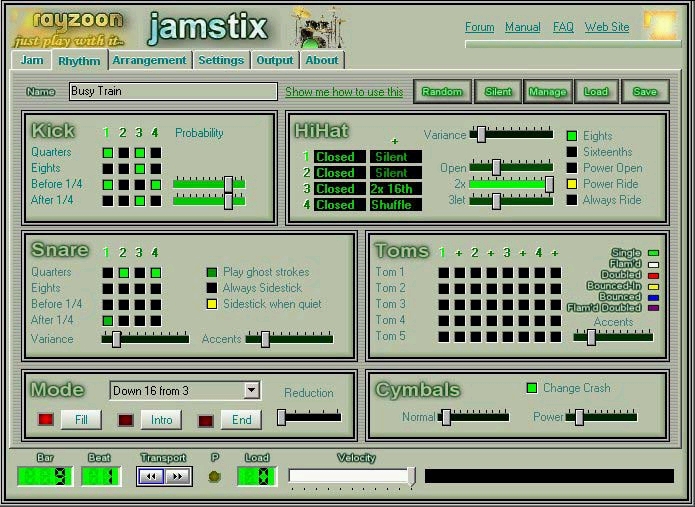Toggle Tom 1 first beat cell
Image resolution: width=695 pixels, height=507 pixels.
pos(444,273)
